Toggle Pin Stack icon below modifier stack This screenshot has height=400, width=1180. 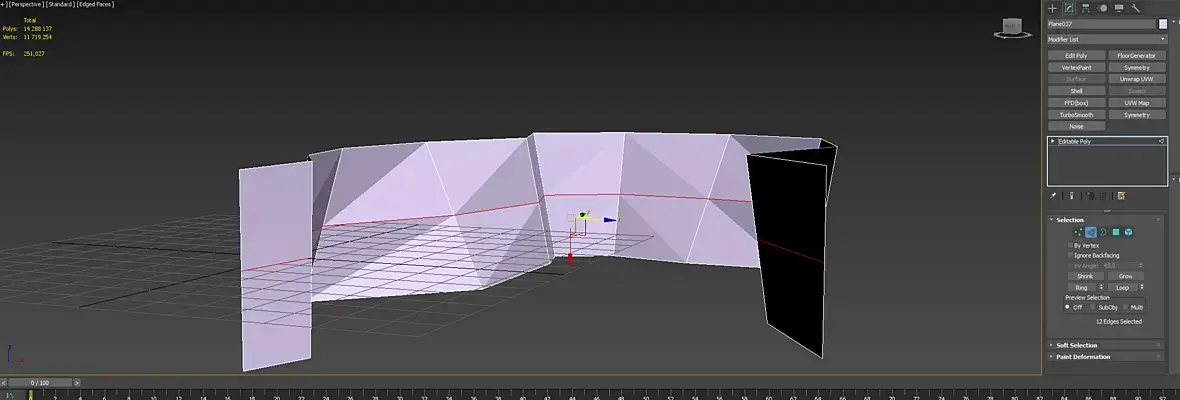coord(1054,195)
